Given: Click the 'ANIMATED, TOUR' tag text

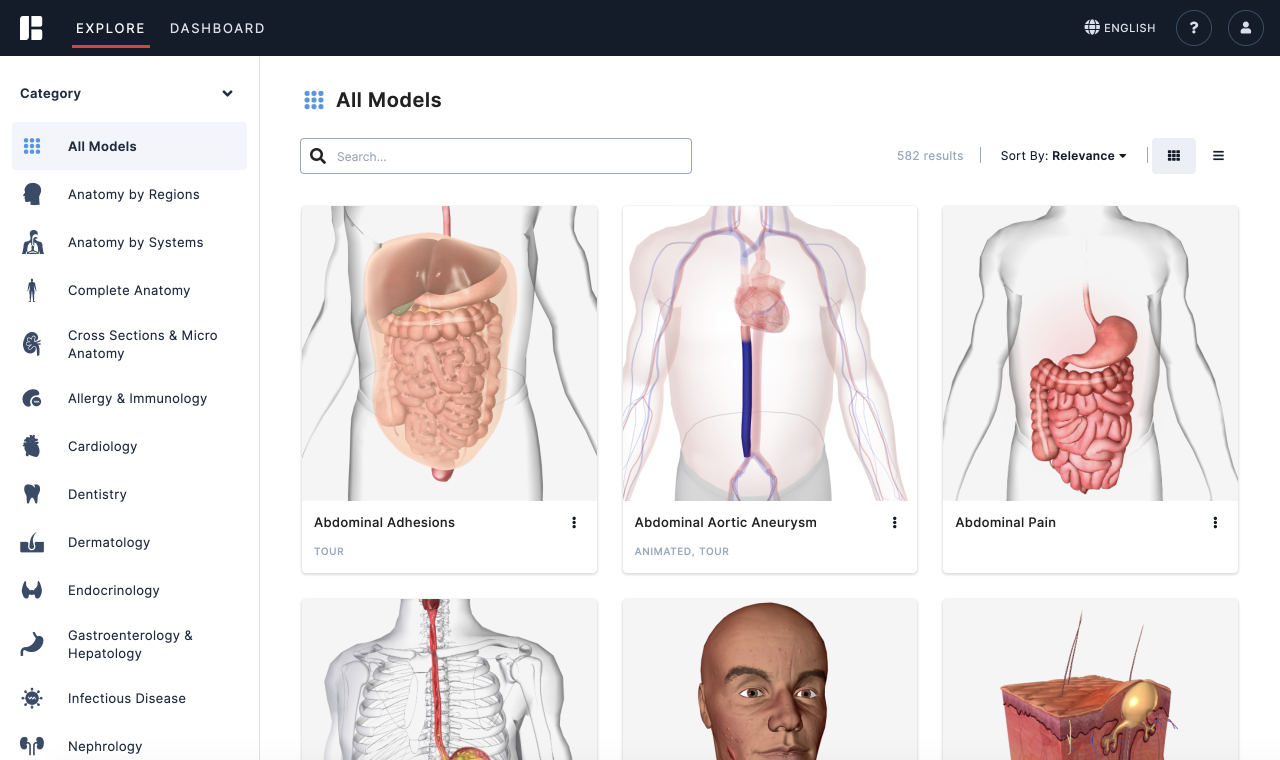Looking at the screenshot, I should 682,551.
